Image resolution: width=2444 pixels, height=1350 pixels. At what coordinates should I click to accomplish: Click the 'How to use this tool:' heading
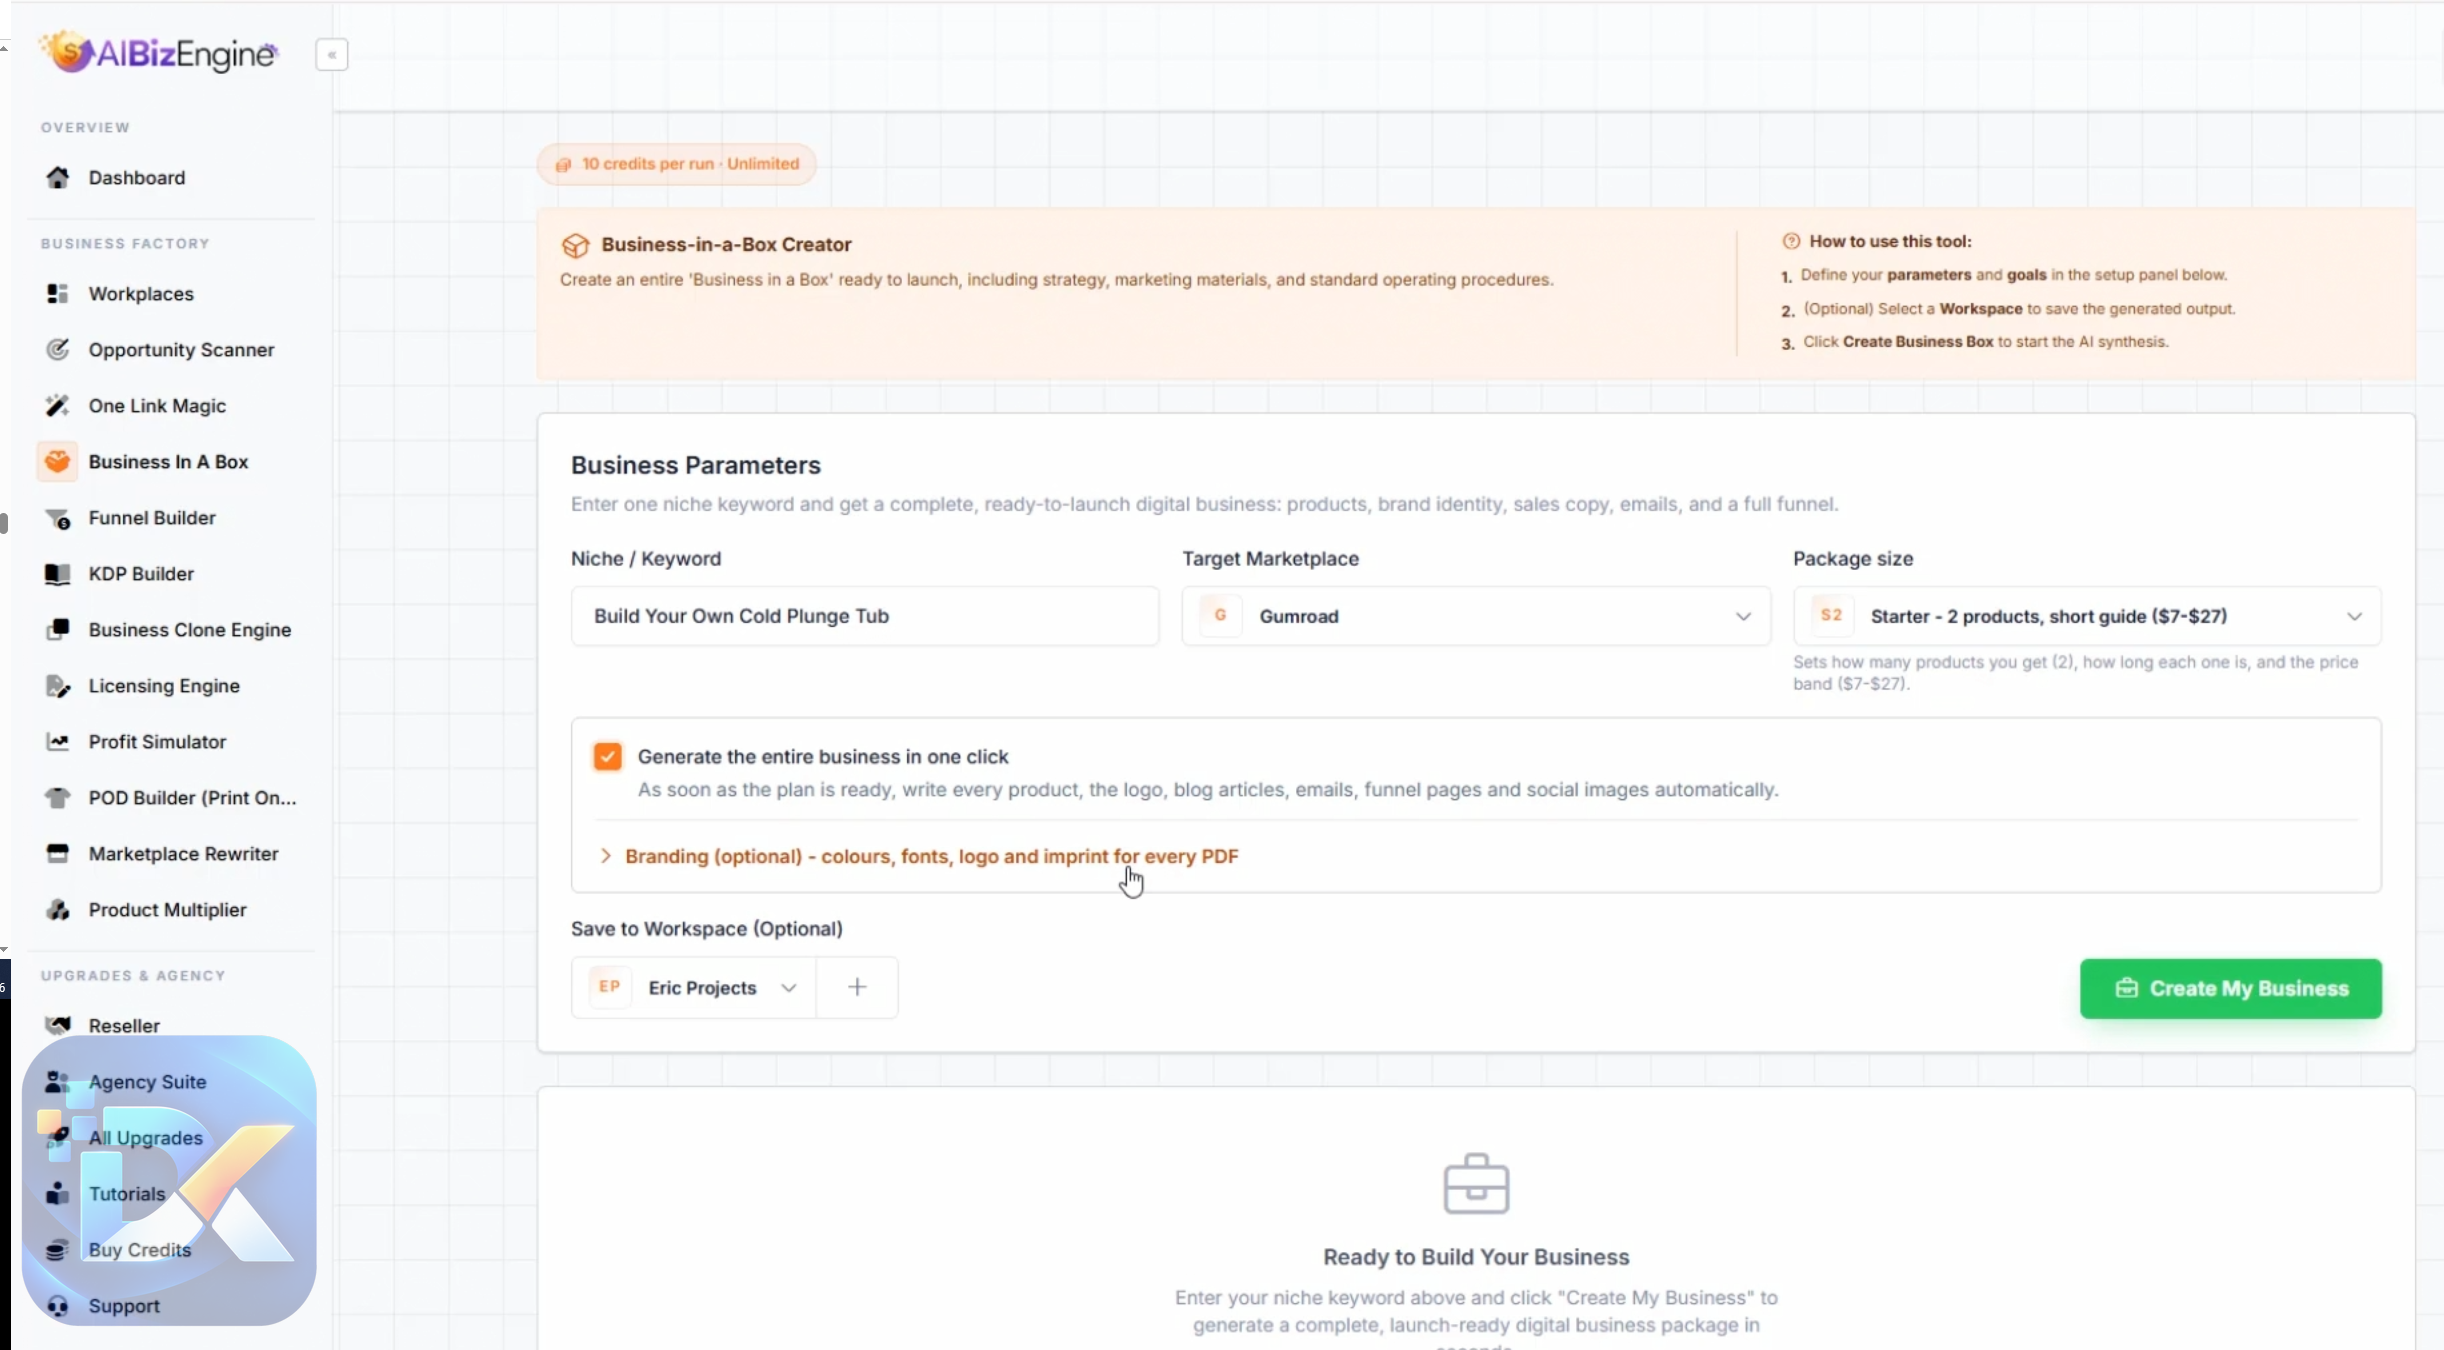click(x=1890, y=241)
